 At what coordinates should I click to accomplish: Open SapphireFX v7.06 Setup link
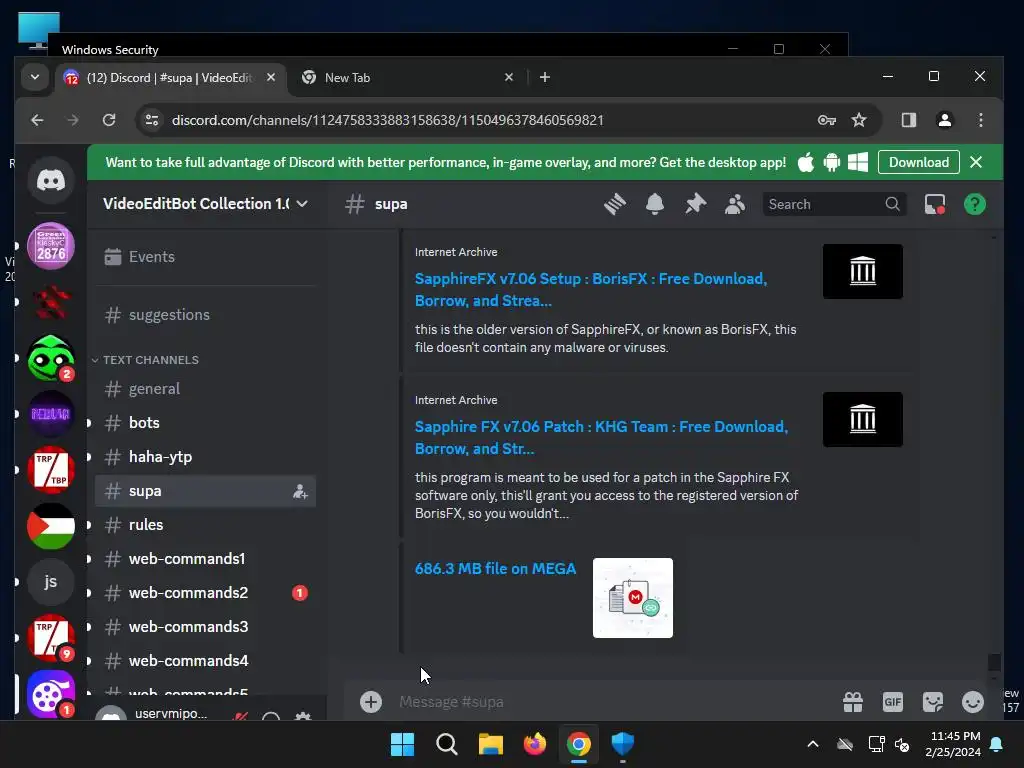click(x=590, y=290)
